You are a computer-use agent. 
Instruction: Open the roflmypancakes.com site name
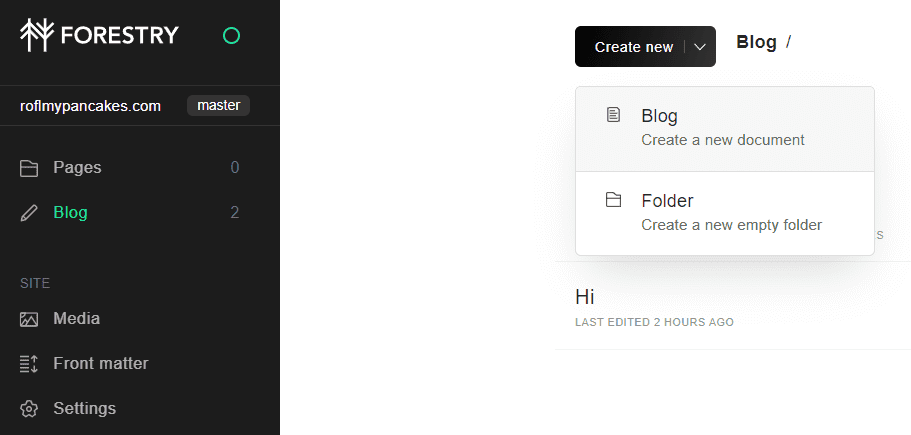coord(90,106)
